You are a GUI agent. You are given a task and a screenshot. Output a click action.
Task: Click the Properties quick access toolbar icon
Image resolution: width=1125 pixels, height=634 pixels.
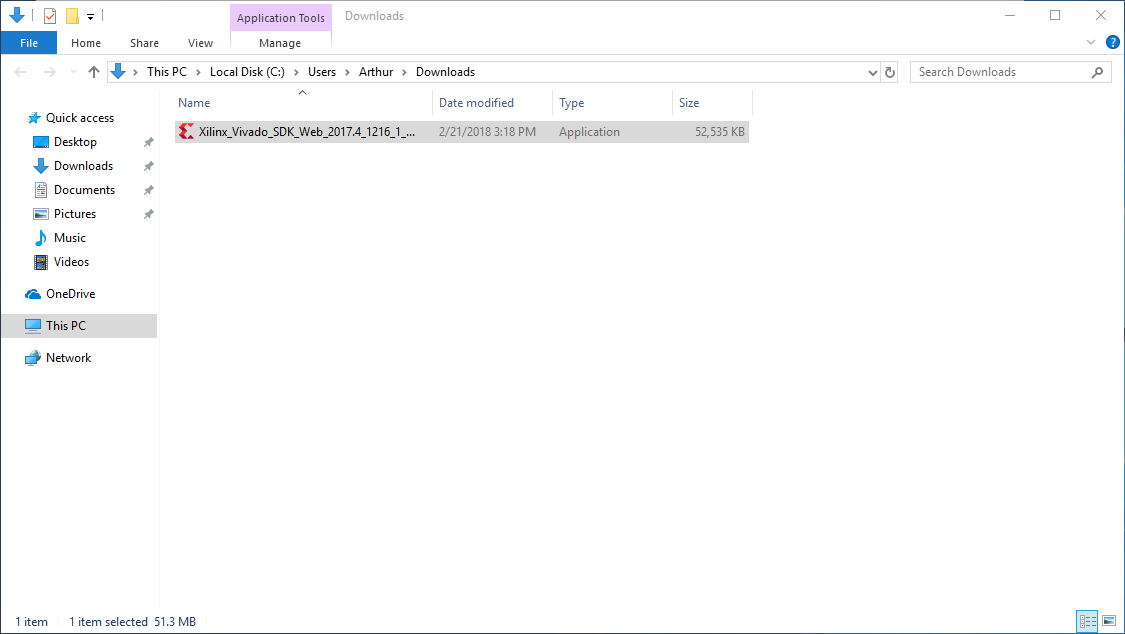pyautogui.click(x=50, y=15)
